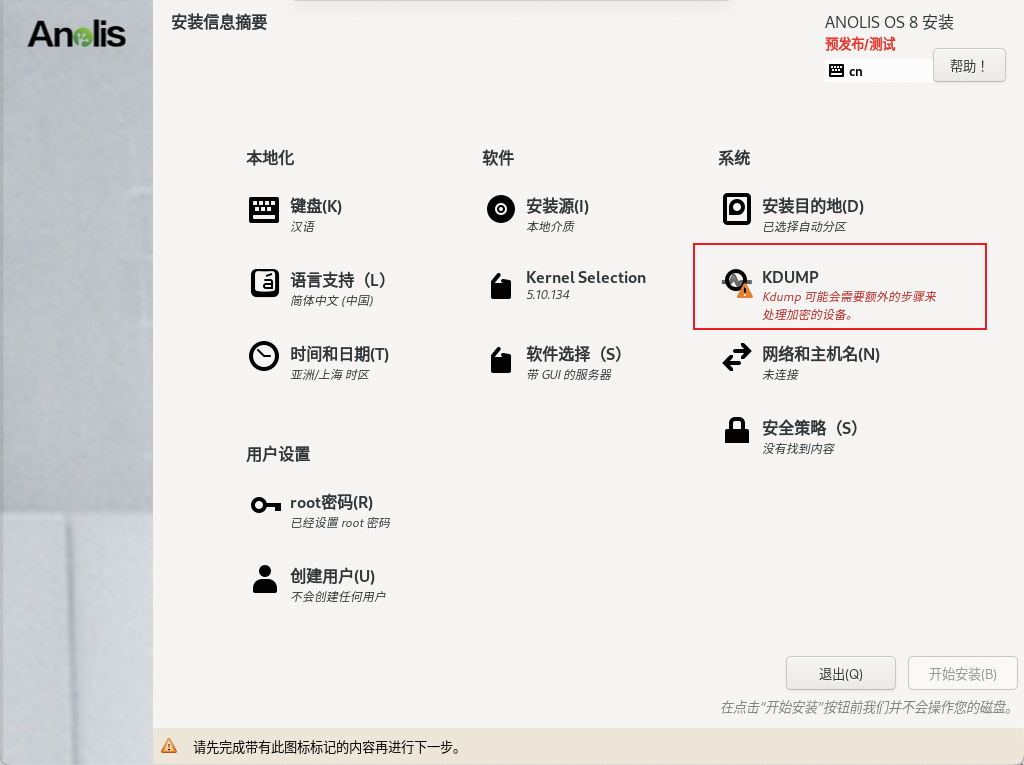Open 网络和主机名(N) configuration label
The height and width of the screenshot is (765, 1024).
coord(820,354)
